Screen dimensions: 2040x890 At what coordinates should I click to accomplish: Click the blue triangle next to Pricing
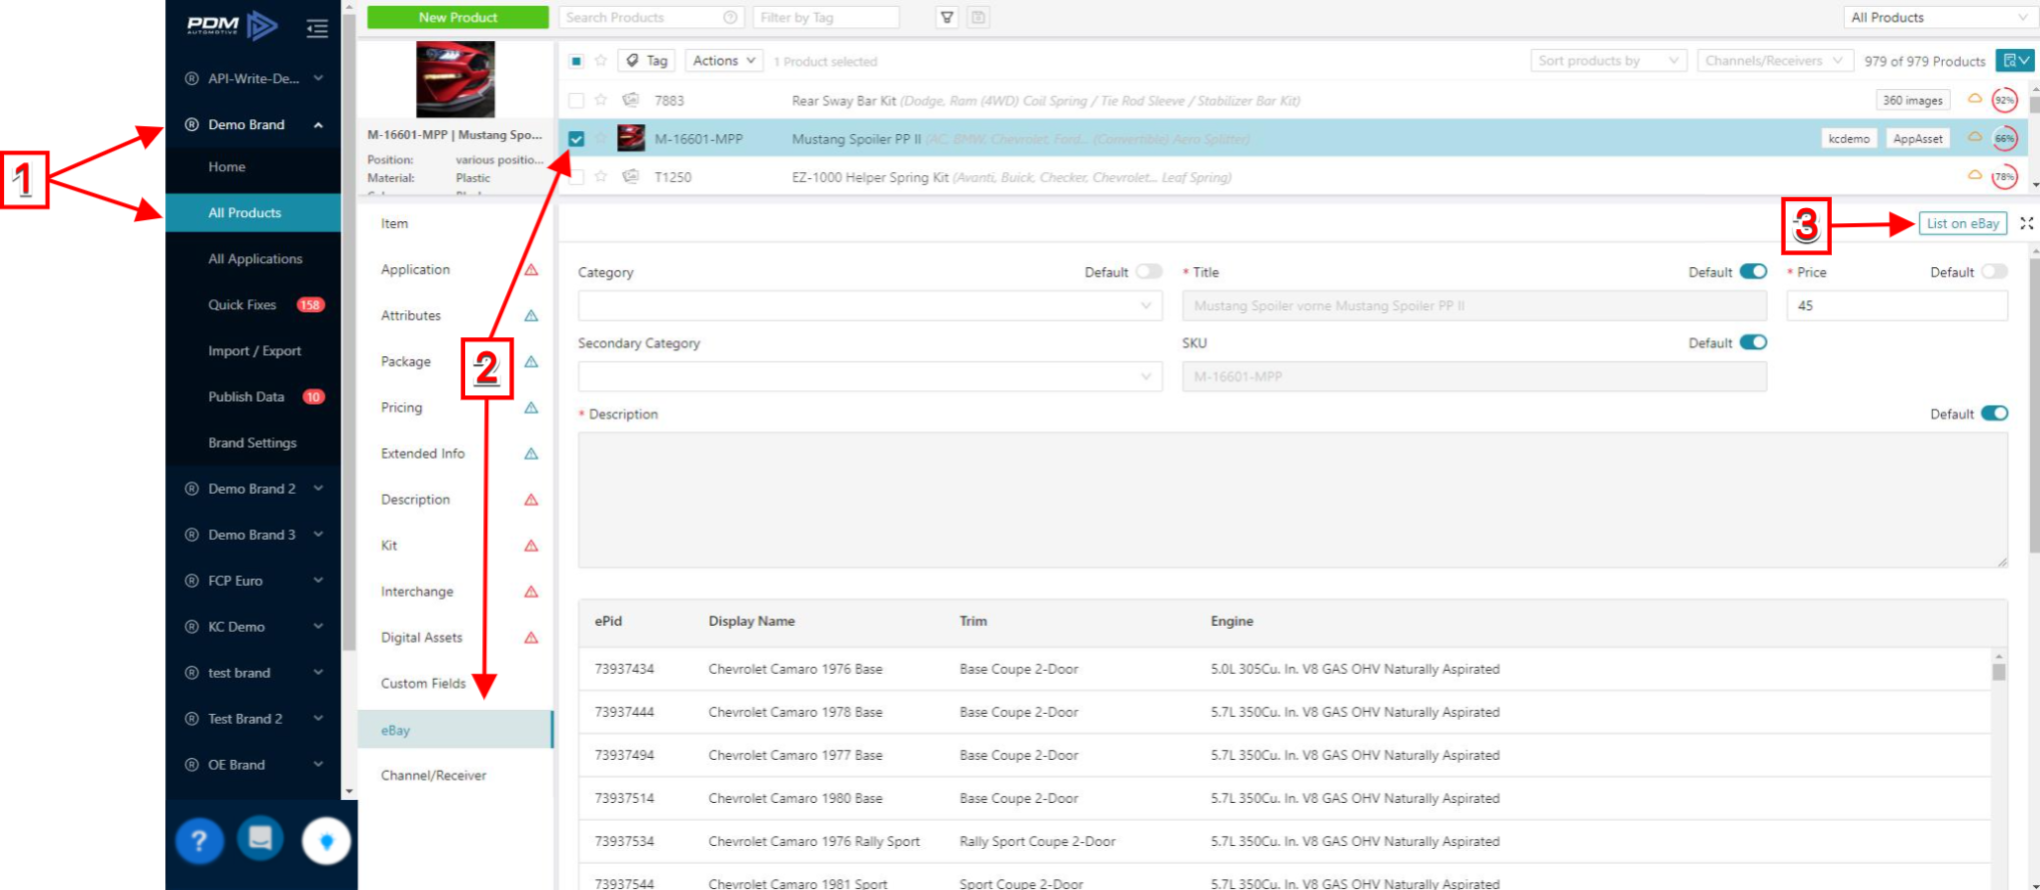(x=531, y=408)
